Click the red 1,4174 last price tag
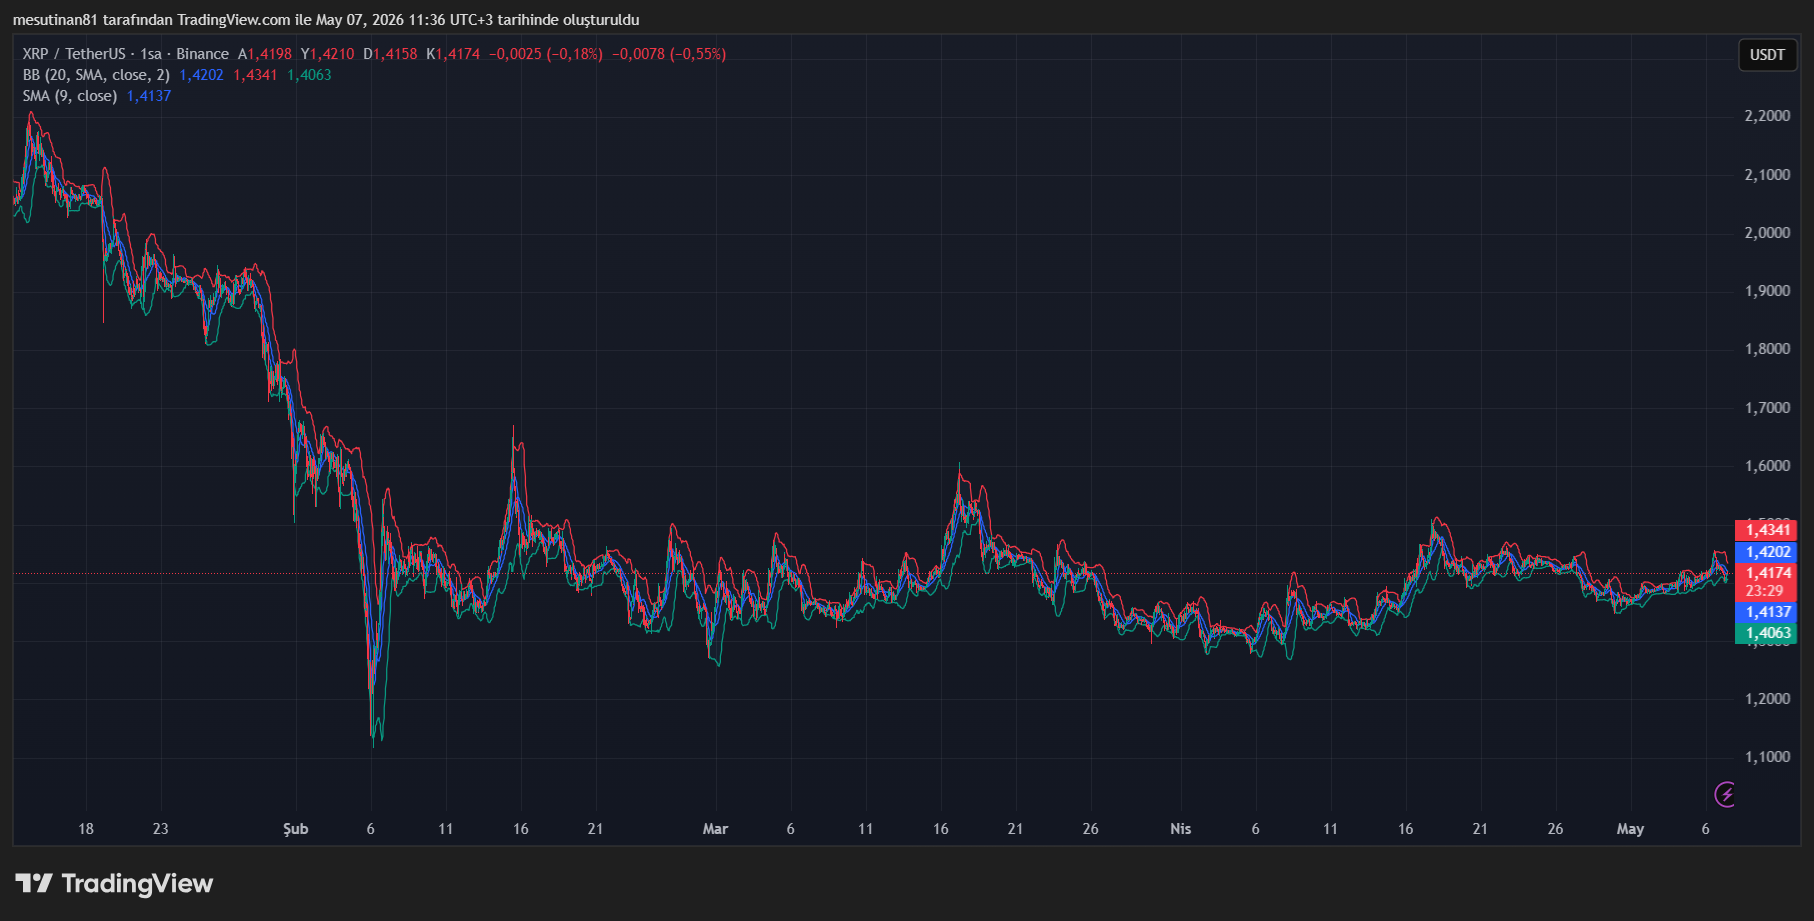This screenshot has height=921, width=1814. [x=1767, y=573]
